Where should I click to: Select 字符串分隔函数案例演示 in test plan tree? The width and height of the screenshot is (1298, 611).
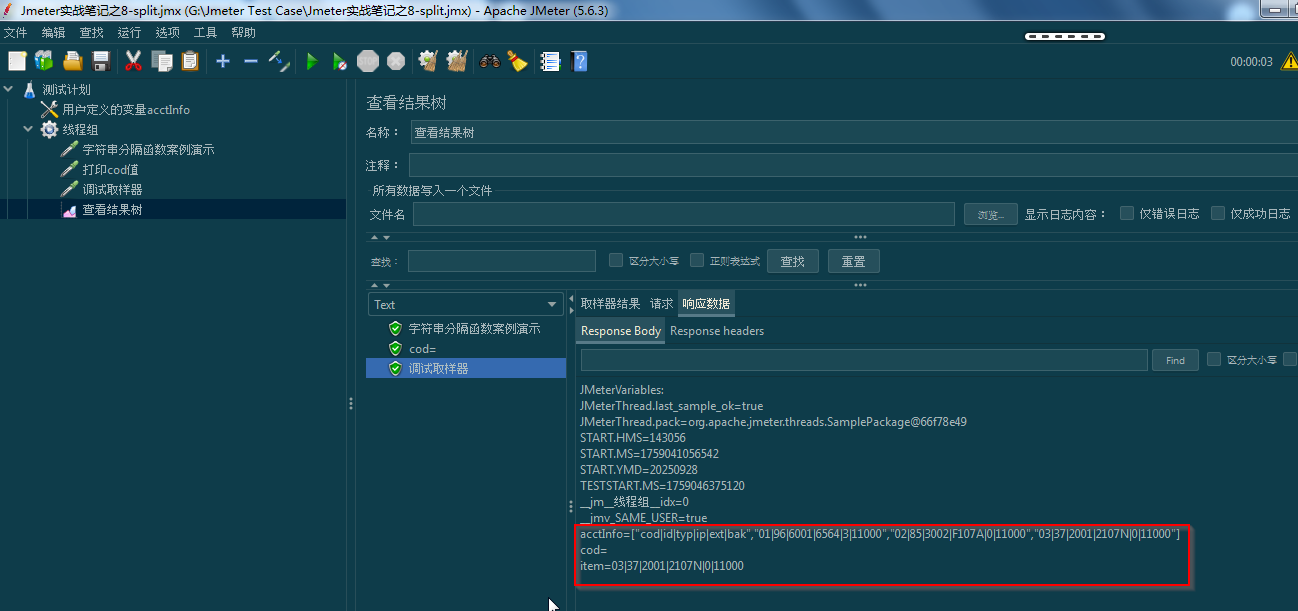point(148,149)
